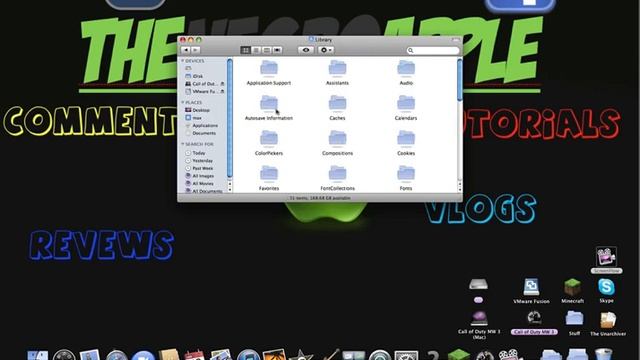The image size is (640, 360).
Task: Select the ColorPickers folder
Action: [x=269, y=138]
